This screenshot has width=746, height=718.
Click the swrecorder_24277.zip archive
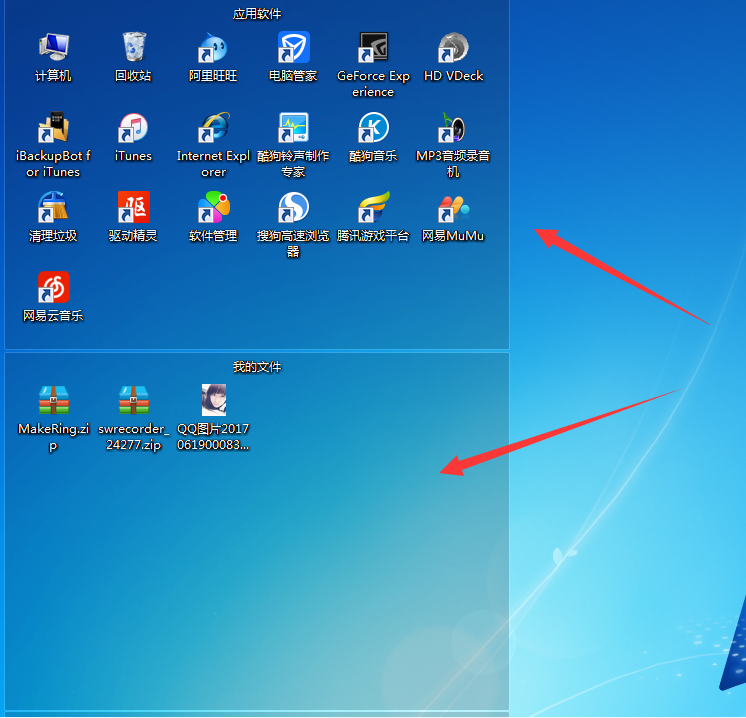(x=134, y=401)
